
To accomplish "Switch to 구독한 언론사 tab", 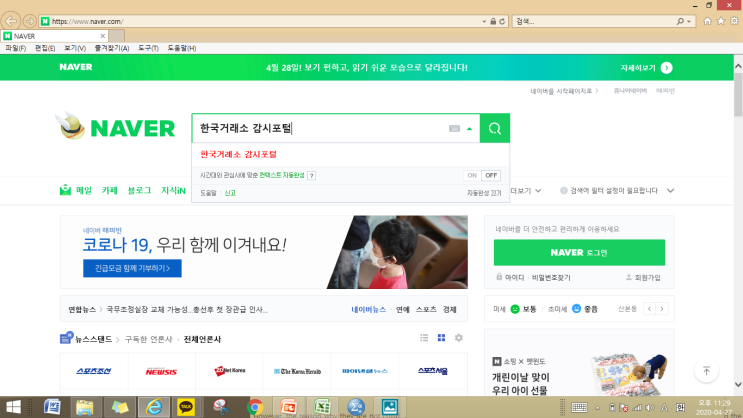I will pos(148,339).
